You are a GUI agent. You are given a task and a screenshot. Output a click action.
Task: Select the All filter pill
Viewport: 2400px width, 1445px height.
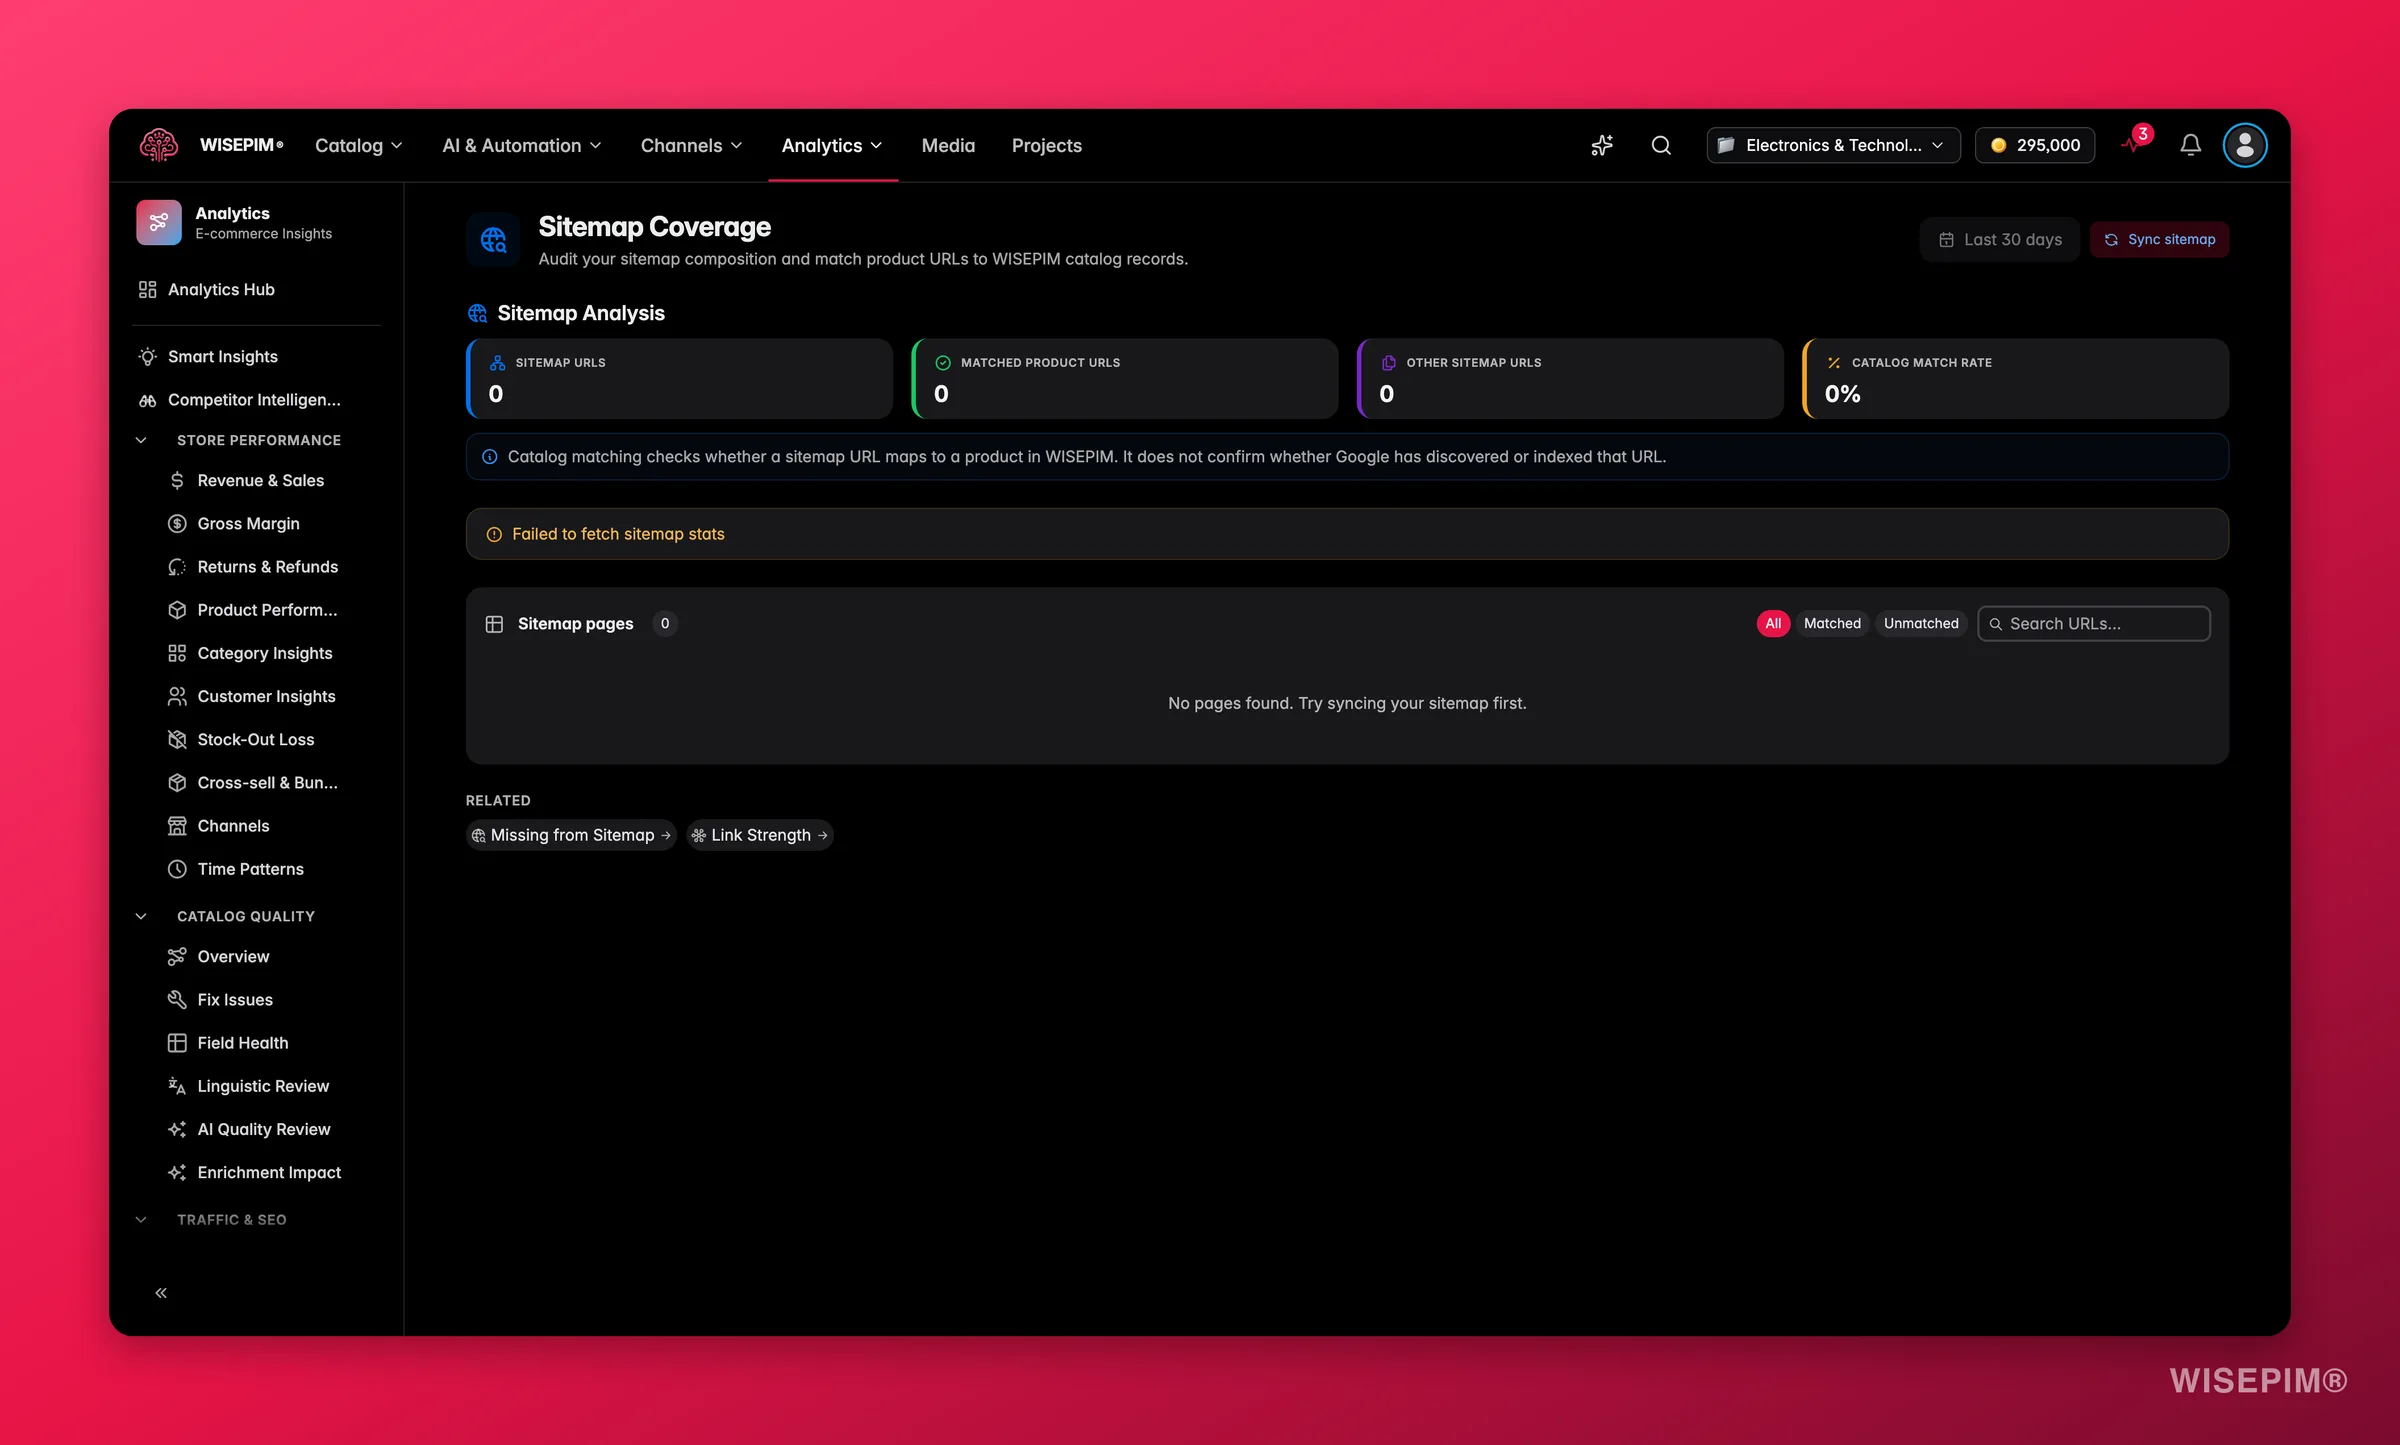[1773, 623]
